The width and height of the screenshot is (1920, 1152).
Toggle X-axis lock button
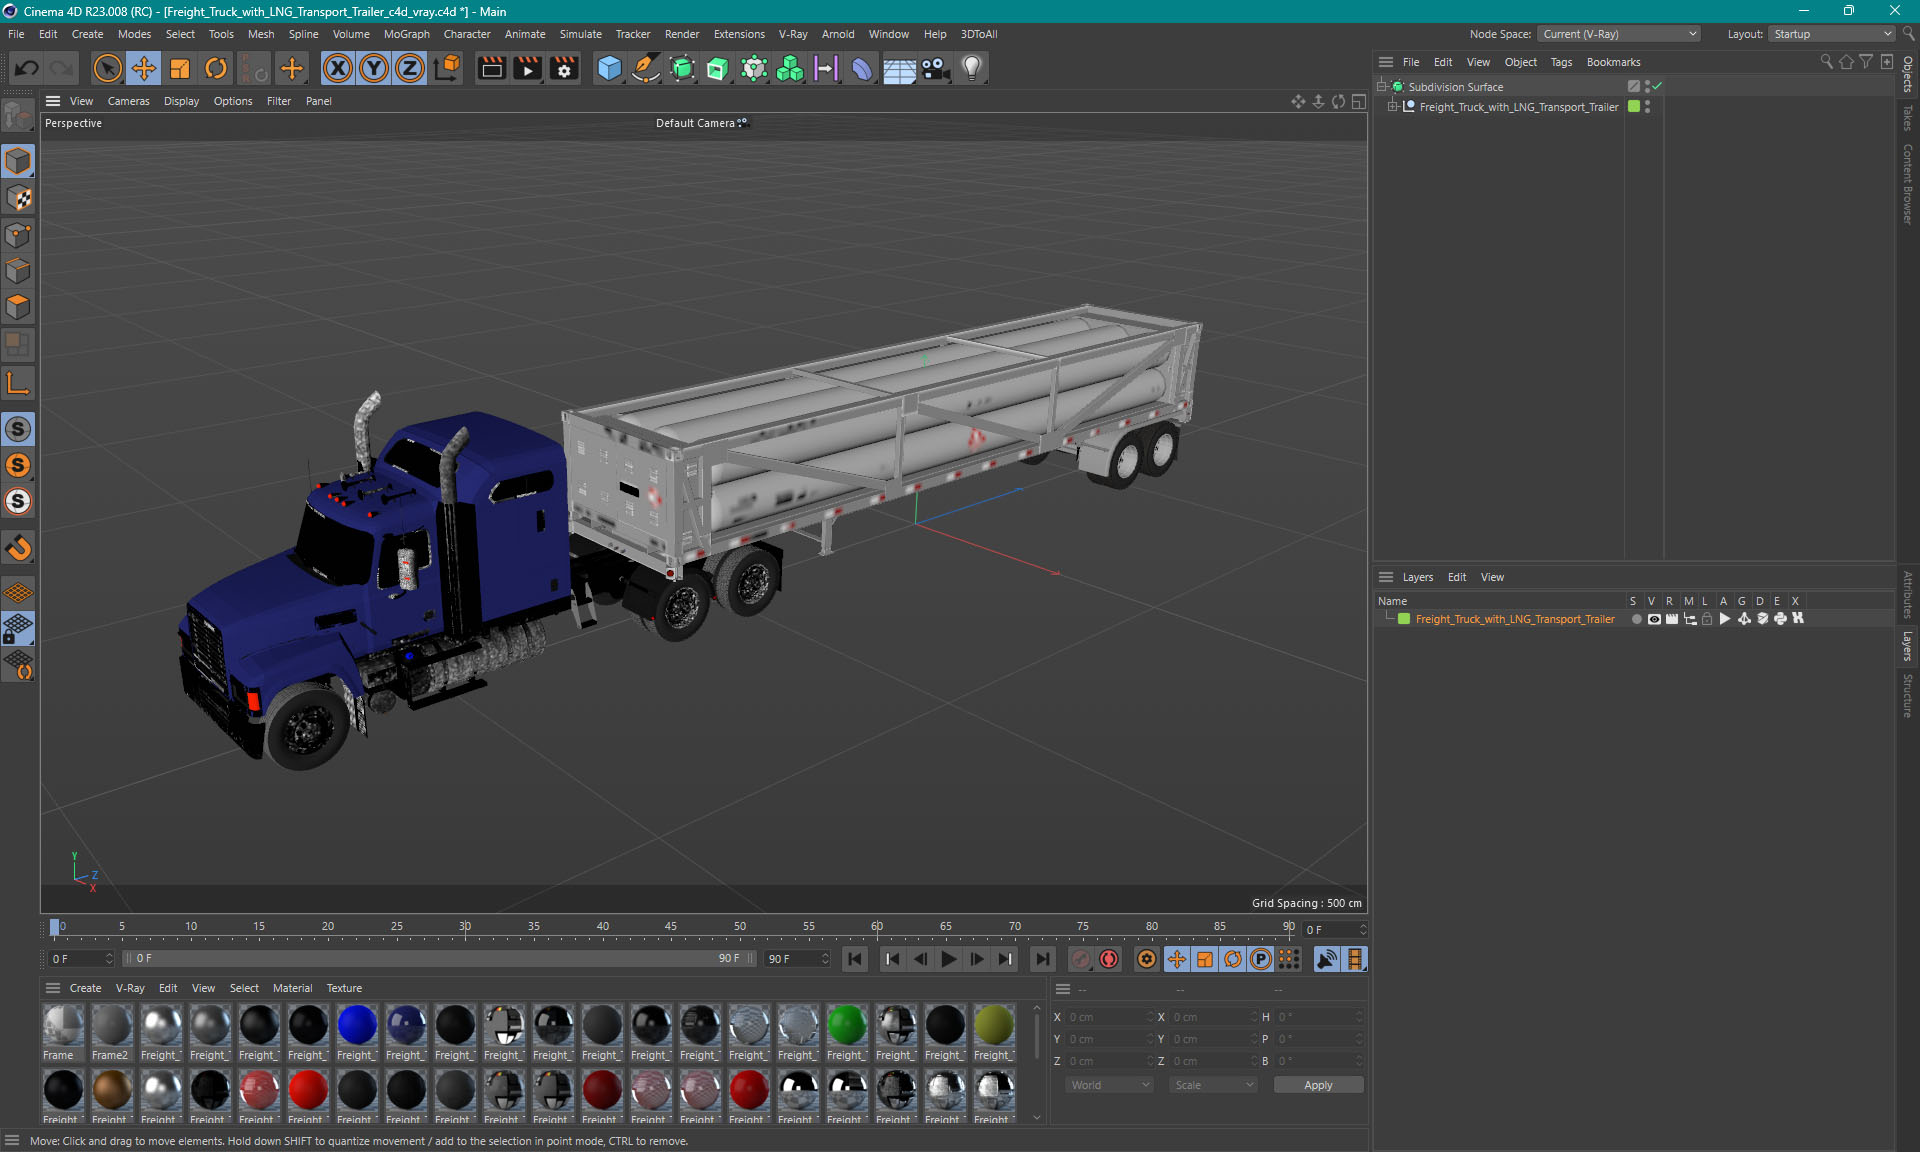tap(338, 68)
